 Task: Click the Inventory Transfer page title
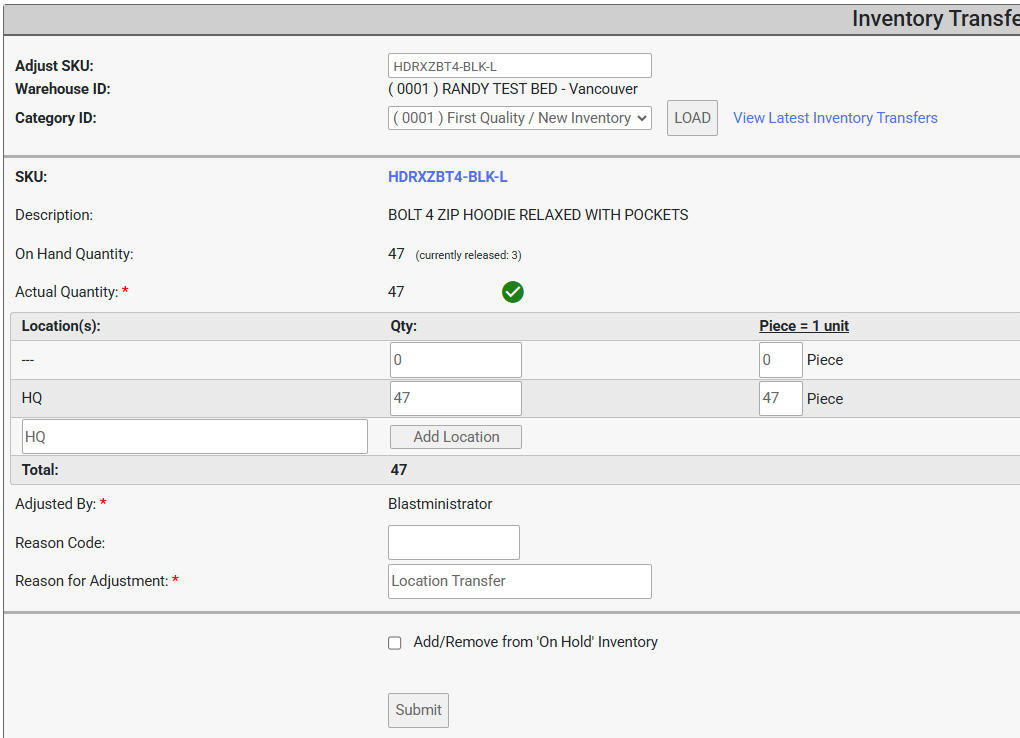coord(934,19)
